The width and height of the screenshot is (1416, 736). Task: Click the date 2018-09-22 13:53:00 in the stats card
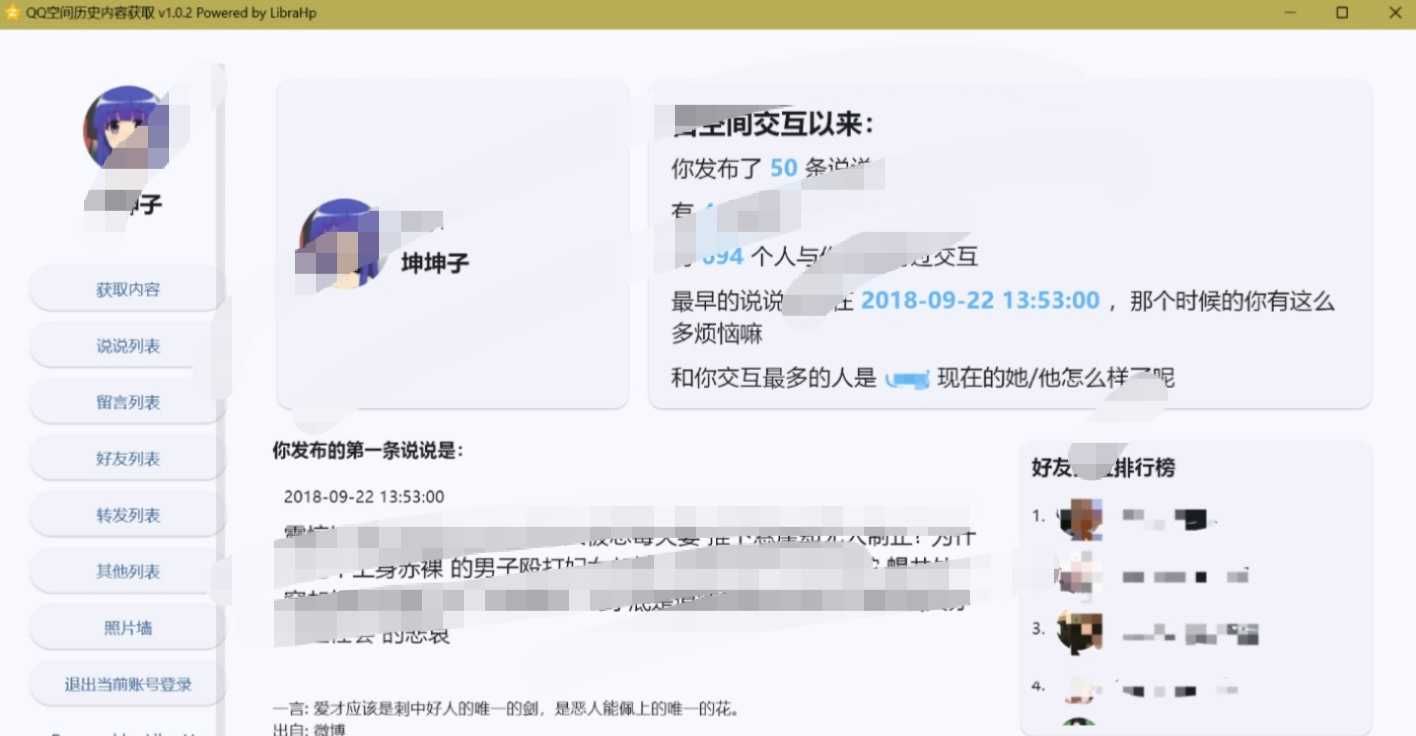point(980,301)
